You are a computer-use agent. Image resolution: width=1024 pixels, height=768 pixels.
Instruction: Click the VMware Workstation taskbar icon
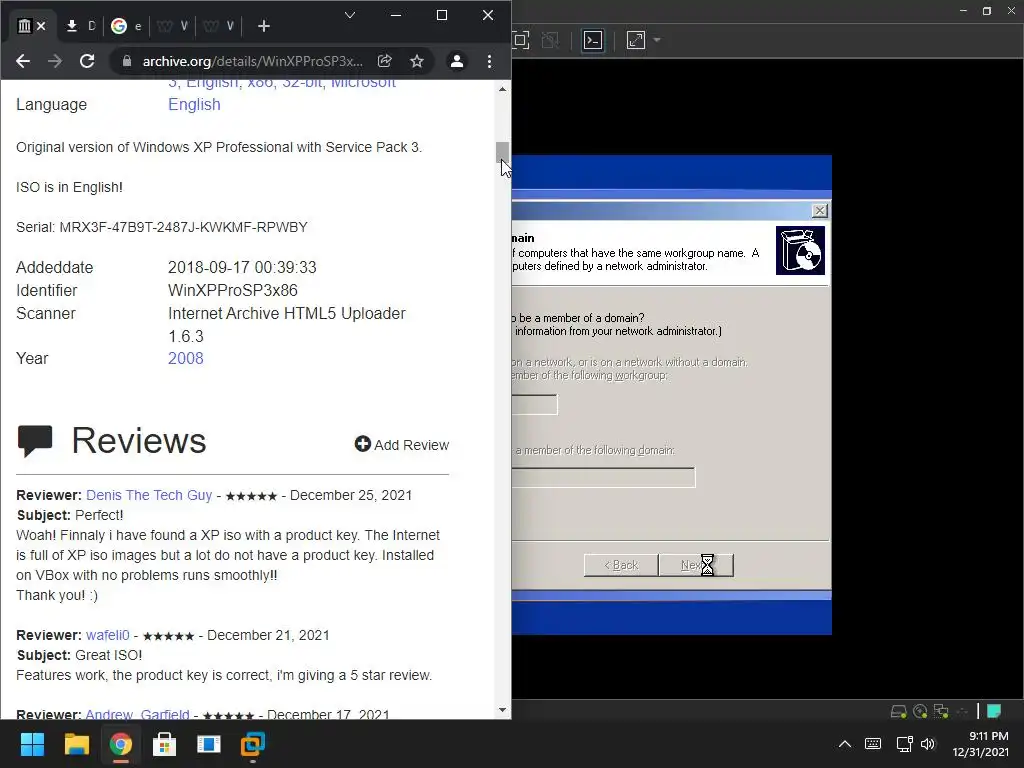click(x=253, y=744)
